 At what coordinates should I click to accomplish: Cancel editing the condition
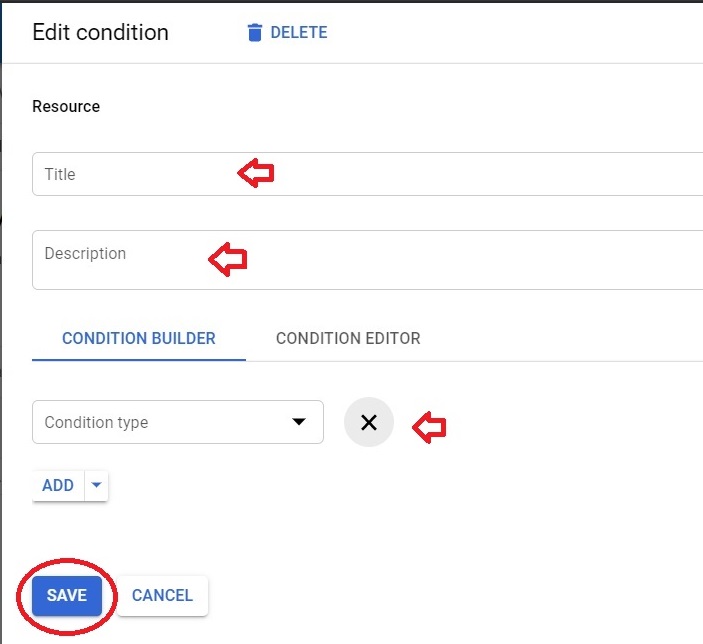coord(162,596)
